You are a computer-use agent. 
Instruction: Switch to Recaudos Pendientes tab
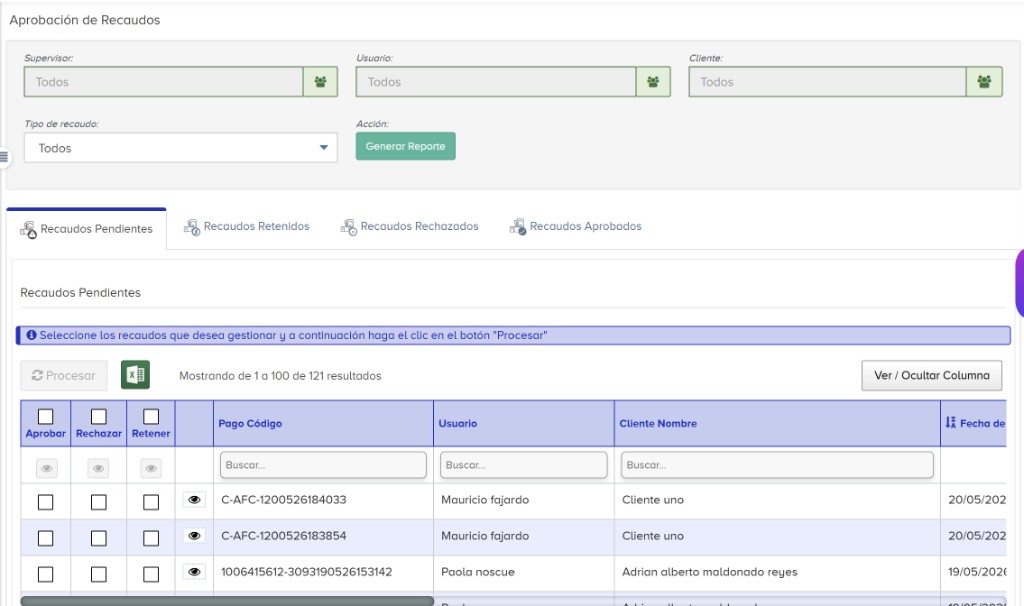(86, 229)
